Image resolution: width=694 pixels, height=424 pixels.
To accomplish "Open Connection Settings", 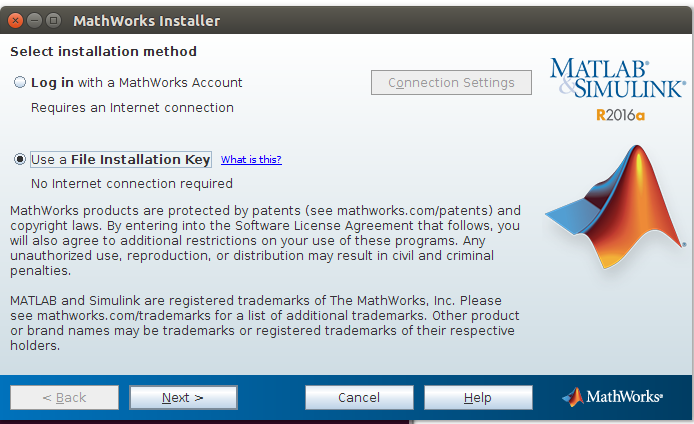I will coord(451,82).
